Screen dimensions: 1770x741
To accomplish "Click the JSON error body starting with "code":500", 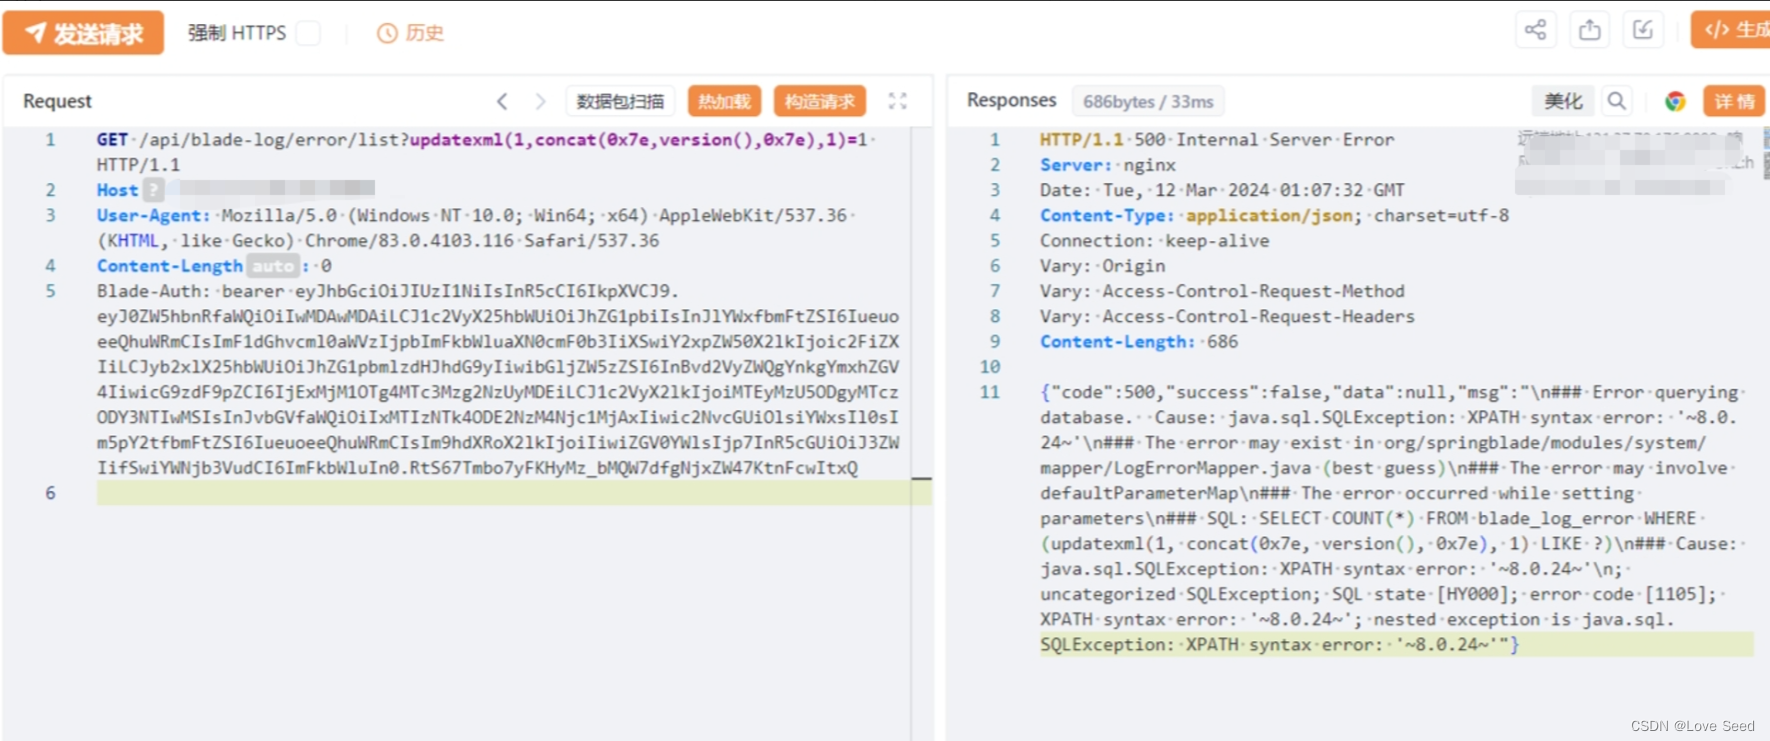I will pyautogui.click(x=1392, y=518).
